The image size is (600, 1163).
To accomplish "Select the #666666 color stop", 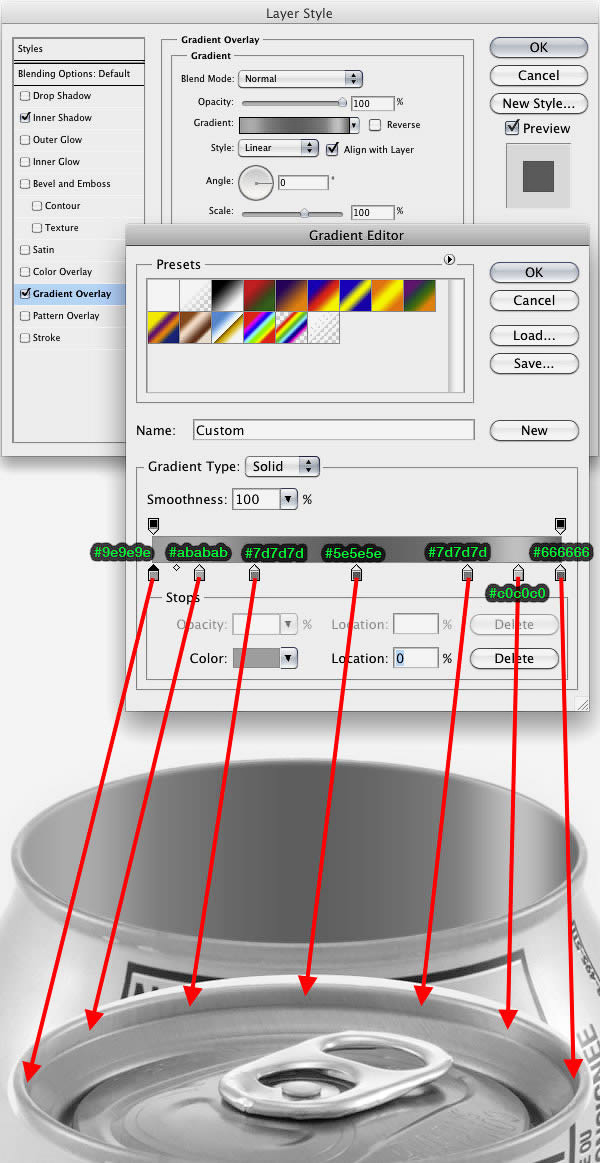I will [x=561, y=573].
